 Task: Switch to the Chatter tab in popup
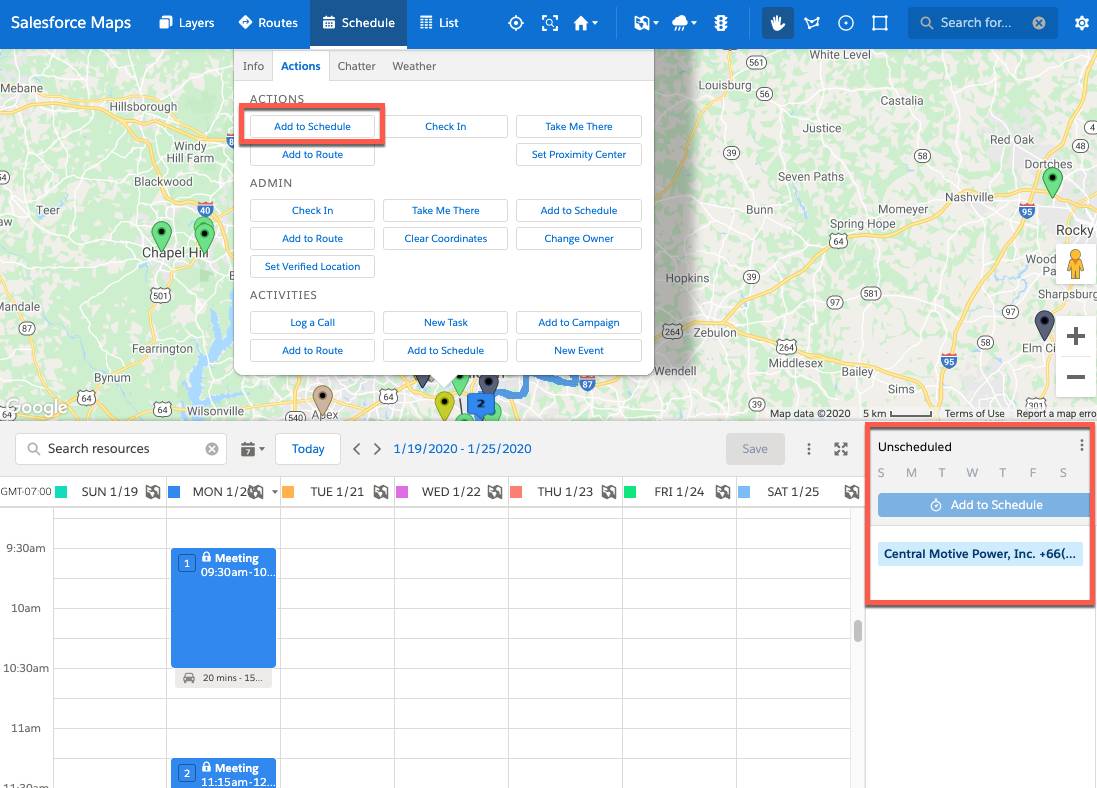click(356, 66)
